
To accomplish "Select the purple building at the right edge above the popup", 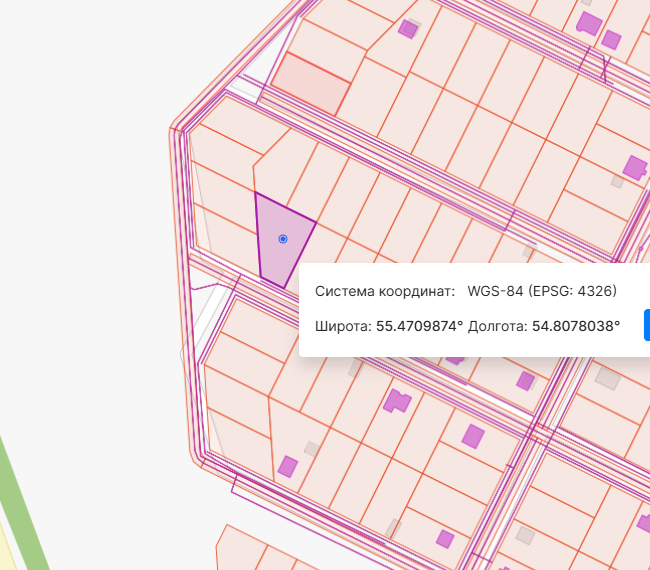I will 635,167.
